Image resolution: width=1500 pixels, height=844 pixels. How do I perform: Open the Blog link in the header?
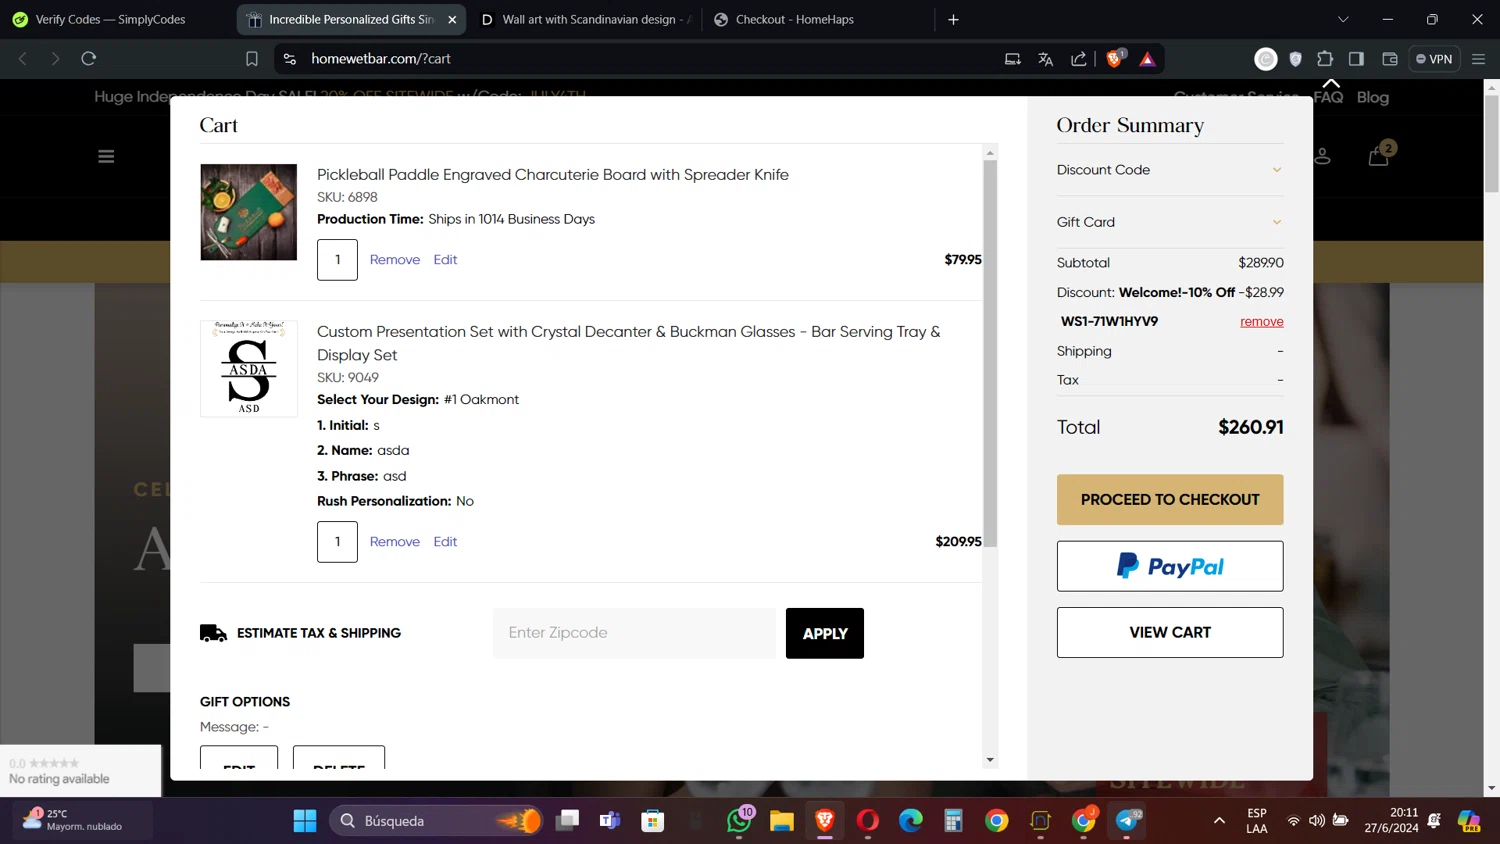point(1373,97)
